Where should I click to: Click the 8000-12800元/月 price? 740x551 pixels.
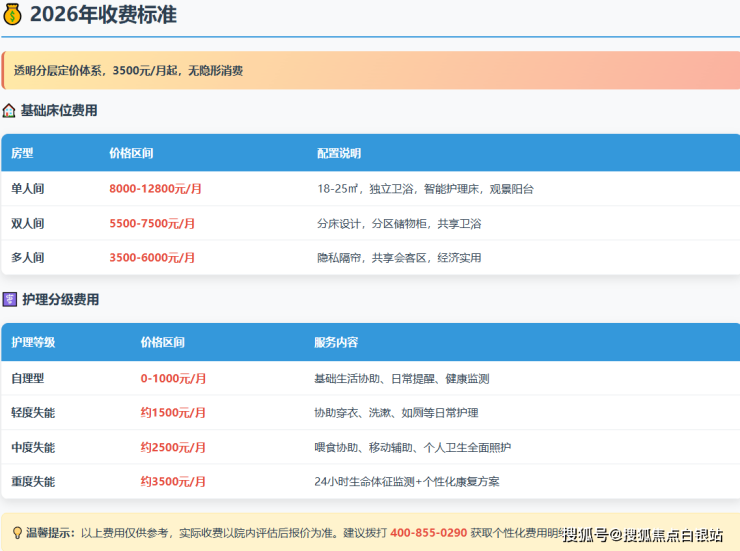click(x=155, y=189)
